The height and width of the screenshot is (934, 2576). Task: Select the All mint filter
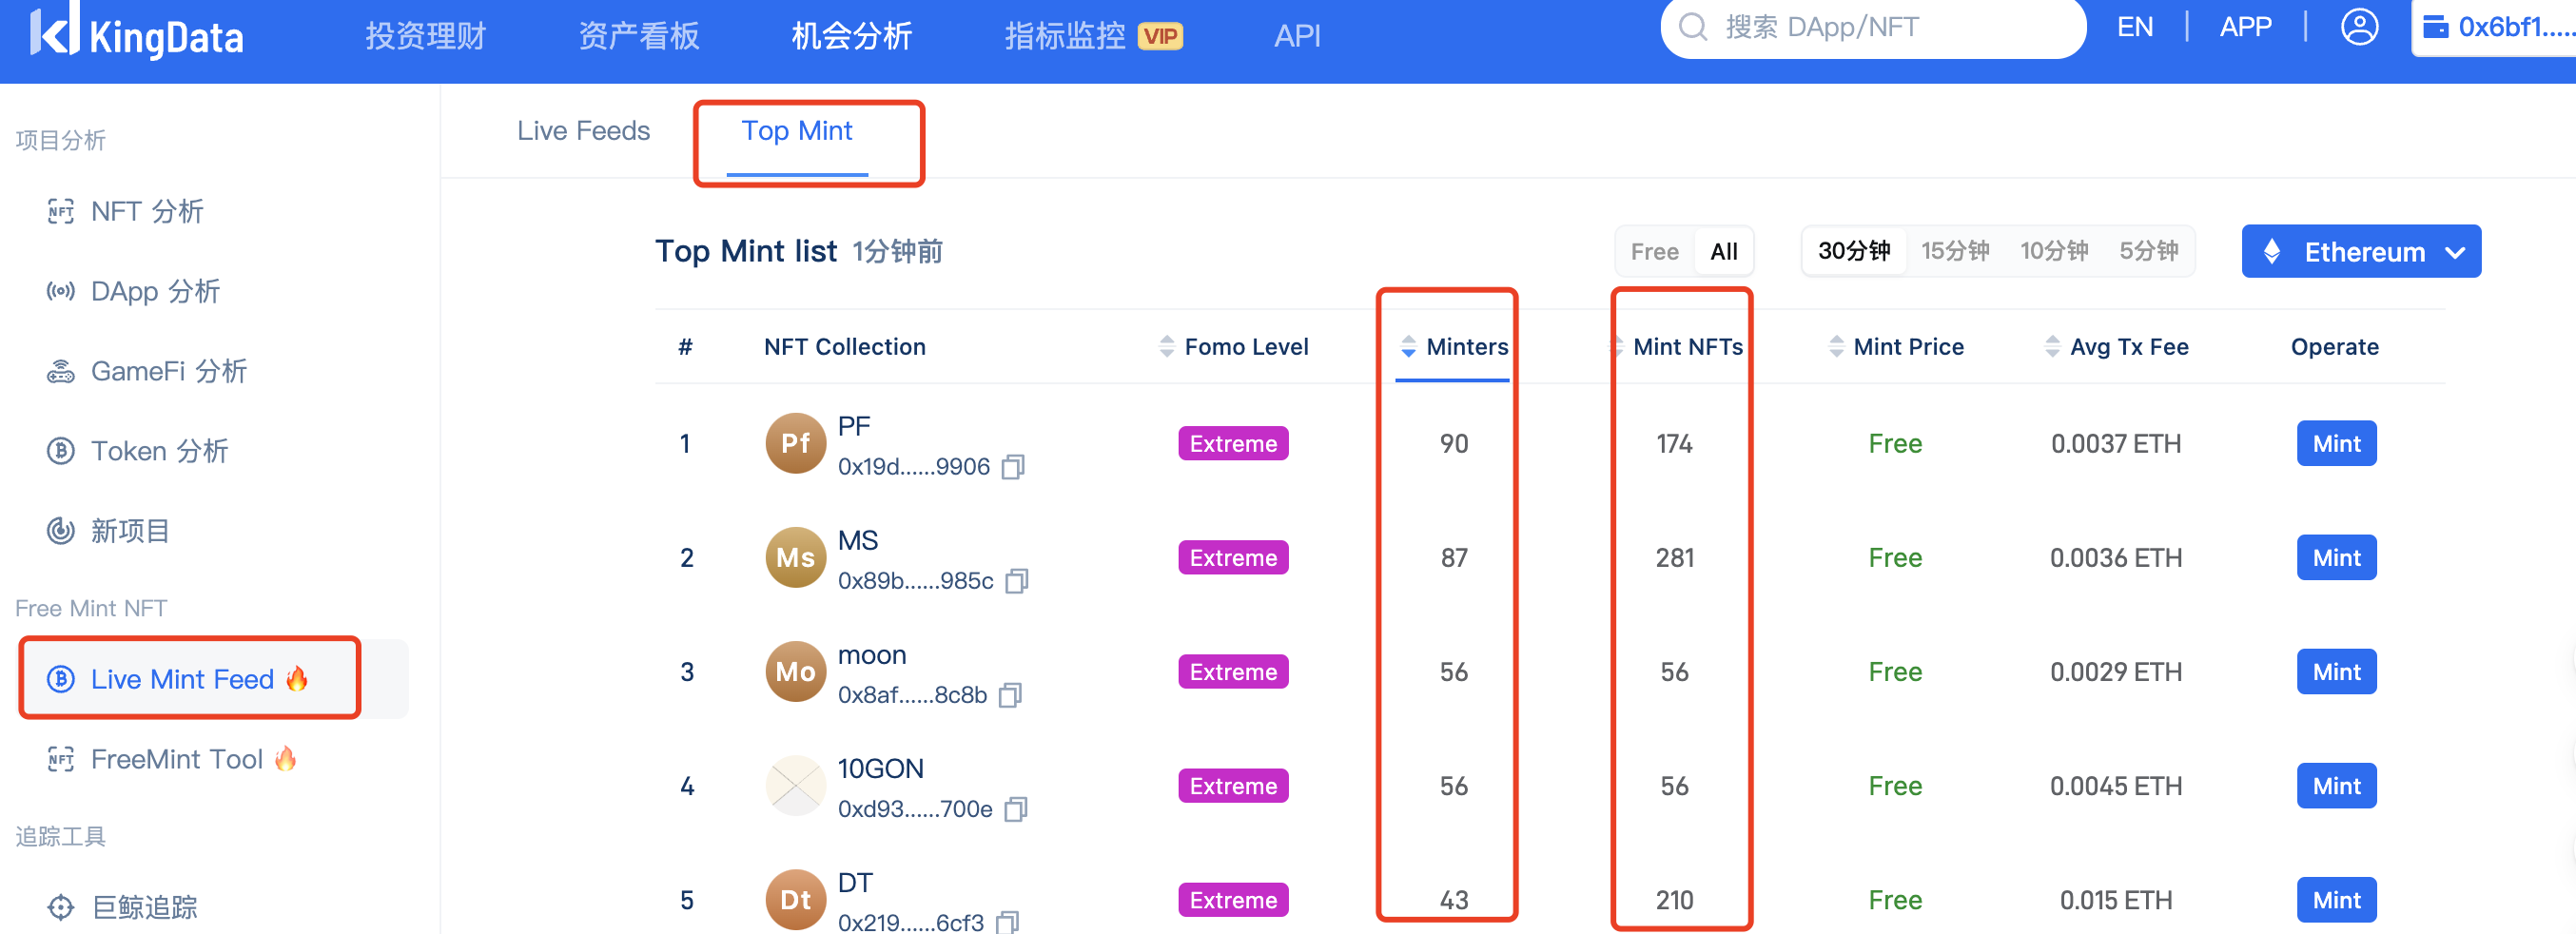pyautogui.click(x=1723, y=251)
